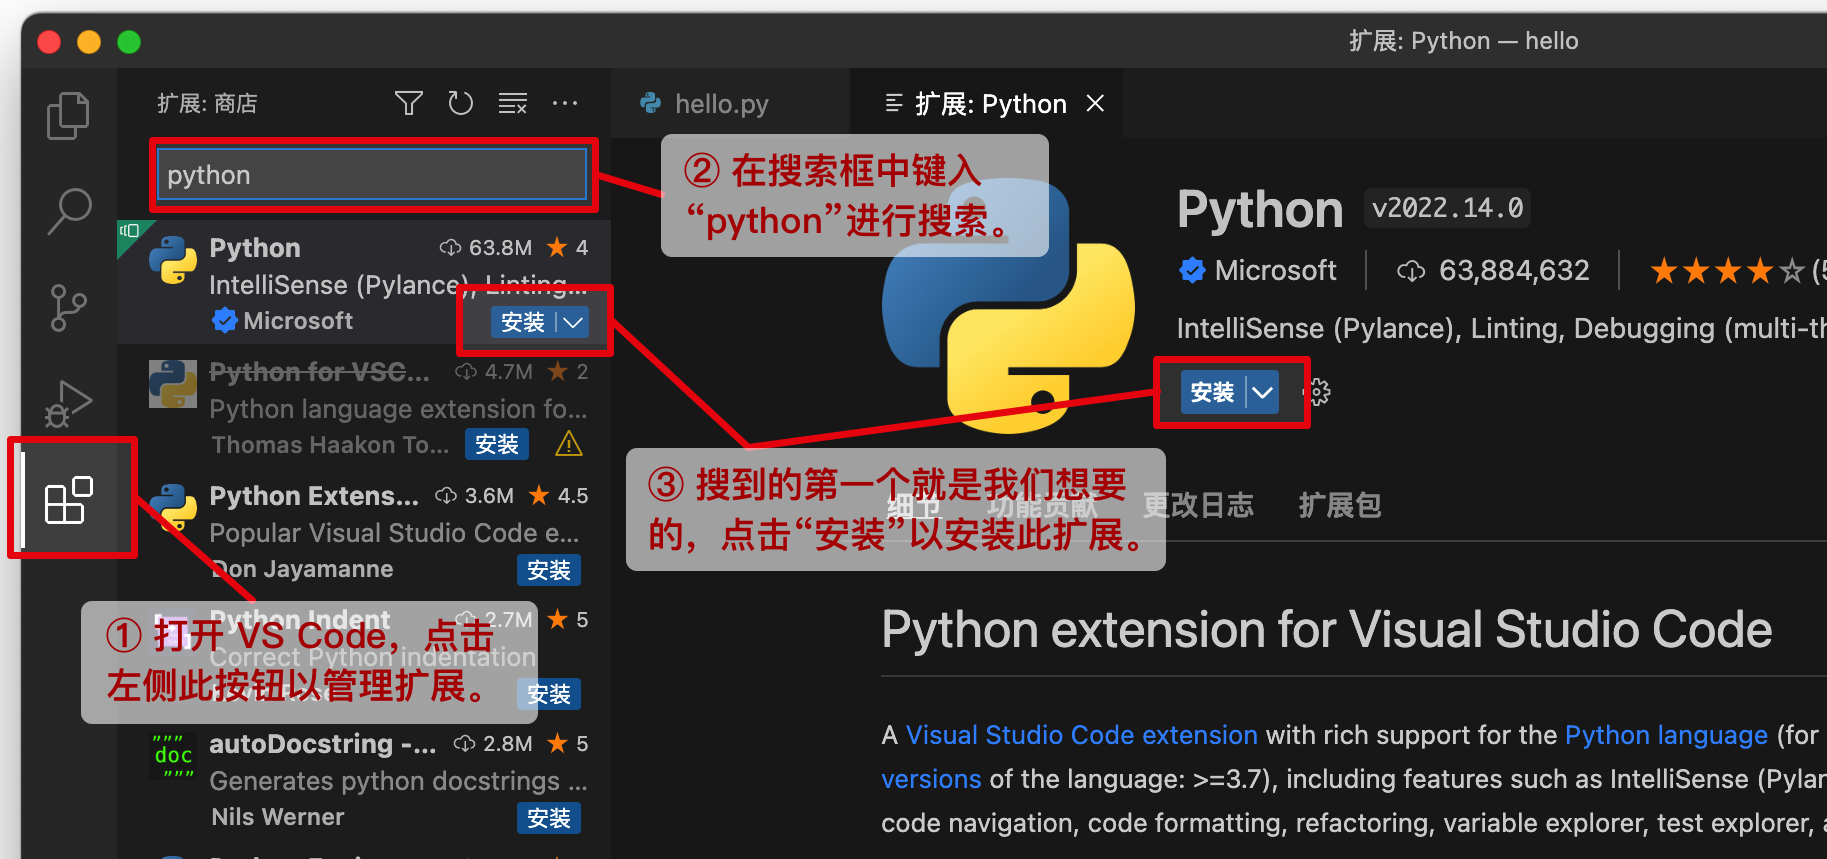Viewport: 1827px width, 859px height.
Task: Open the Run and Debug view
Action: click(x=68, y=403)
